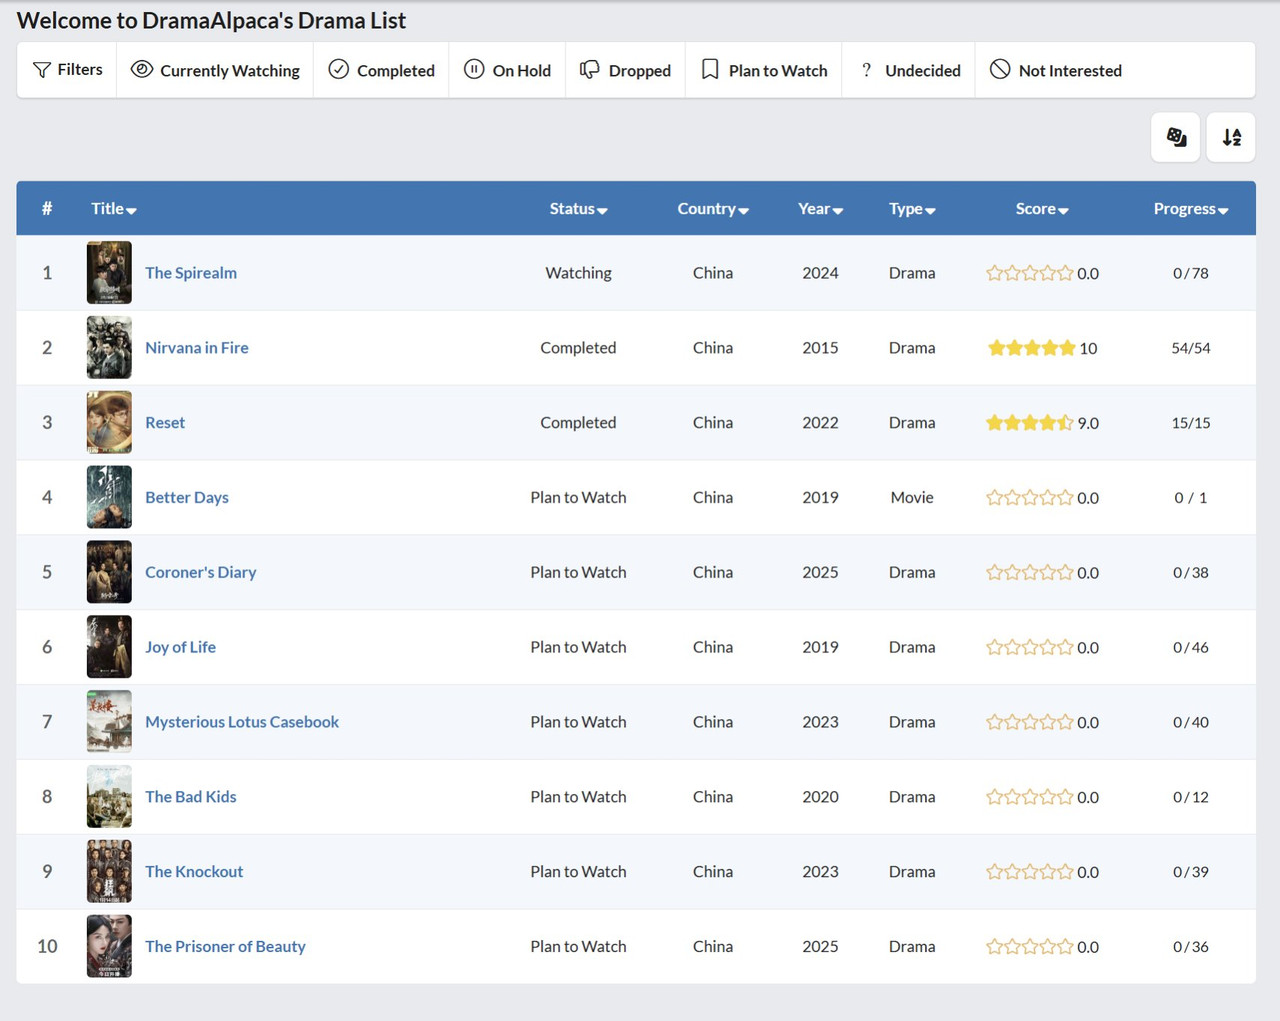This screenshot has width=1280, height=1021.
Task: Sort list by Type column
Action: [912, 209]
